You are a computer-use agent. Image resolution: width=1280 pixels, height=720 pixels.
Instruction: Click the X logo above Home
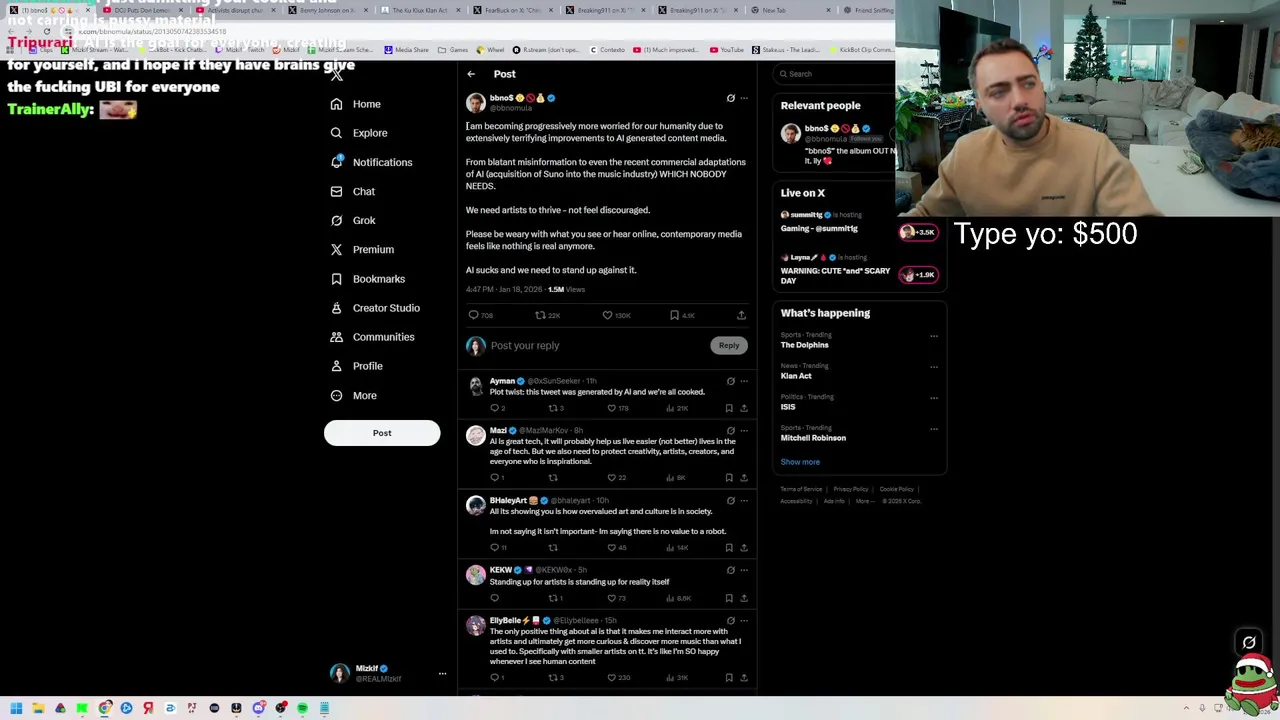(337, 75)
